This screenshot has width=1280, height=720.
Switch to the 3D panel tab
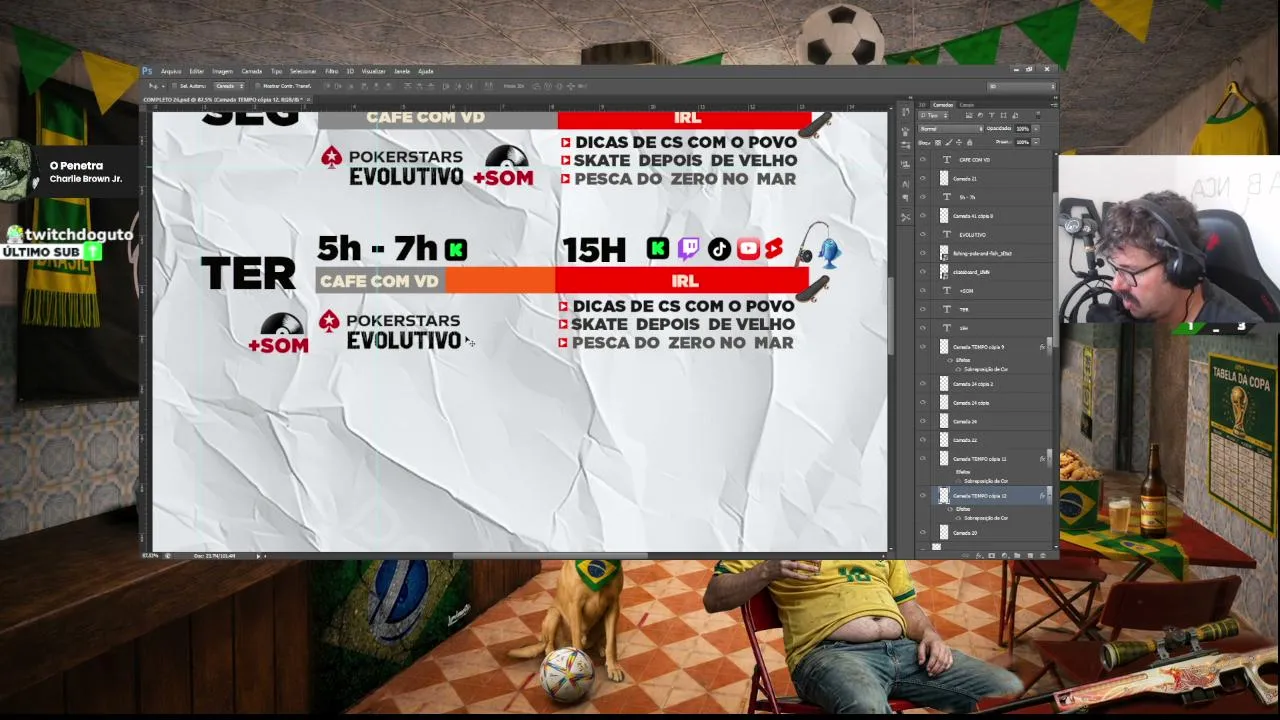tap(923, 104)
